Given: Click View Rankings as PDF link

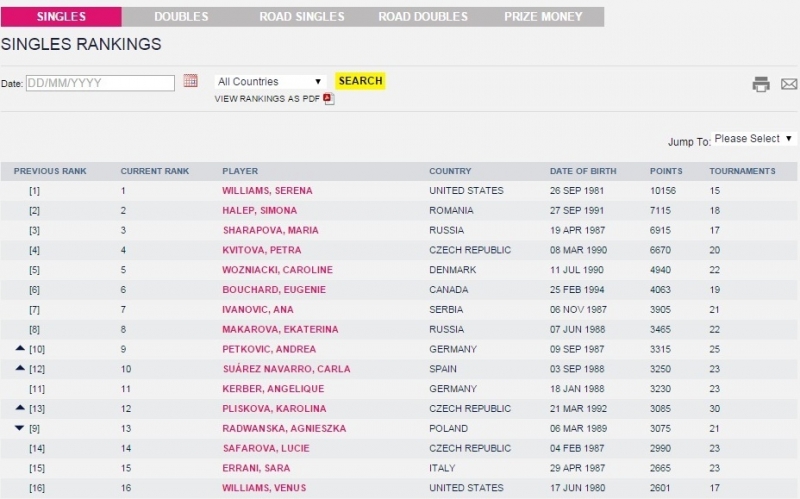Looking at the screenshot, I should click(267, 99).
